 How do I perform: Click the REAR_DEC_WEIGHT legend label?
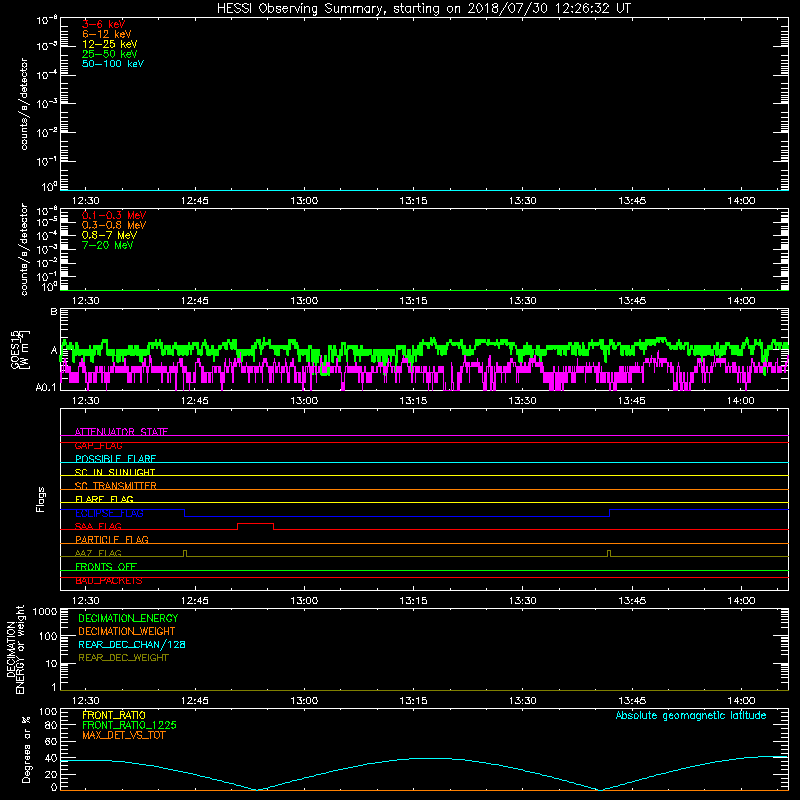123,658
